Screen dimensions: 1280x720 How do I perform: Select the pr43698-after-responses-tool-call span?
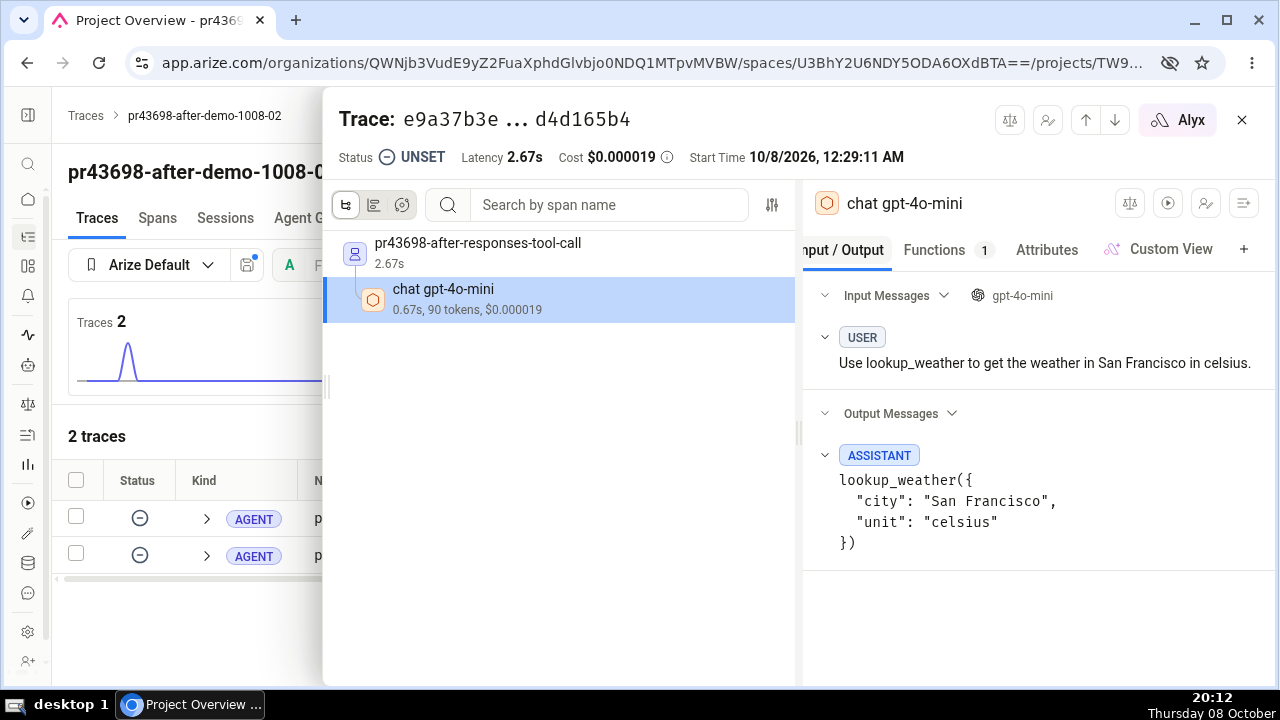[559, 253]
